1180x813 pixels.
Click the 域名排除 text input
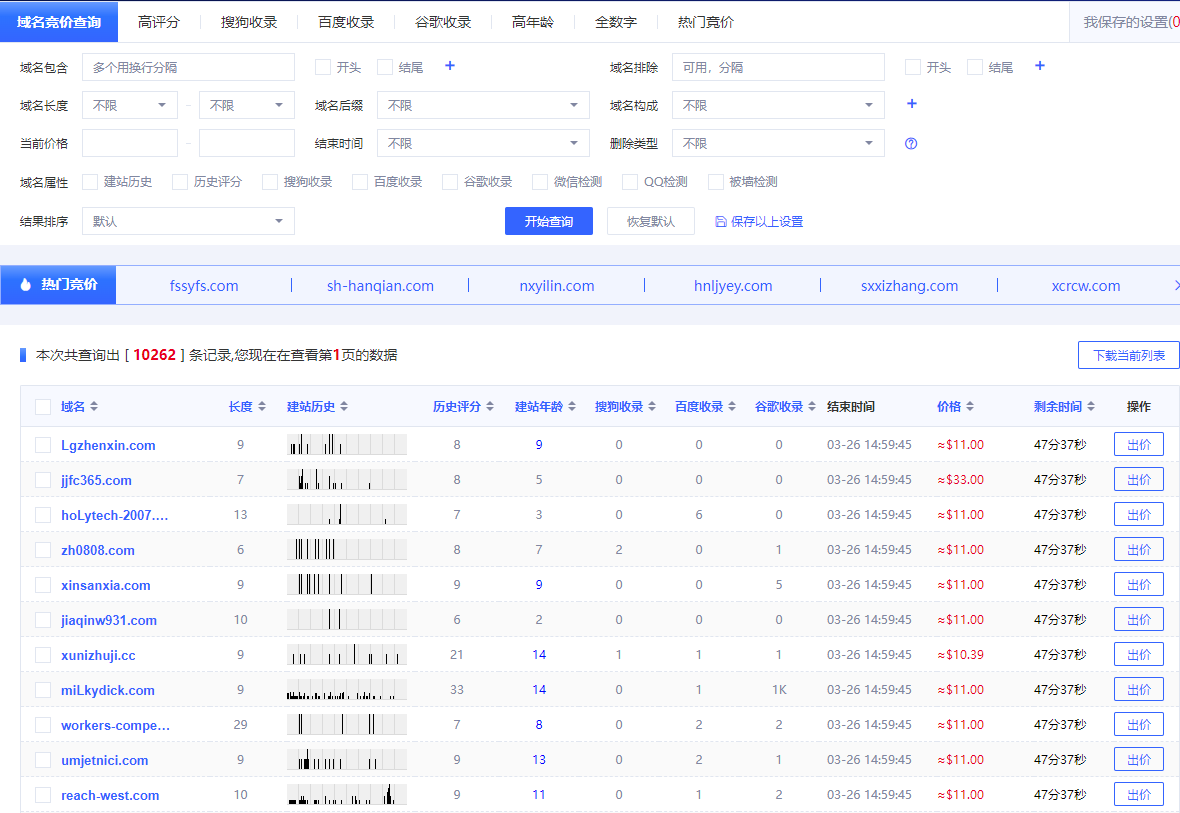(x=778, y=67)
